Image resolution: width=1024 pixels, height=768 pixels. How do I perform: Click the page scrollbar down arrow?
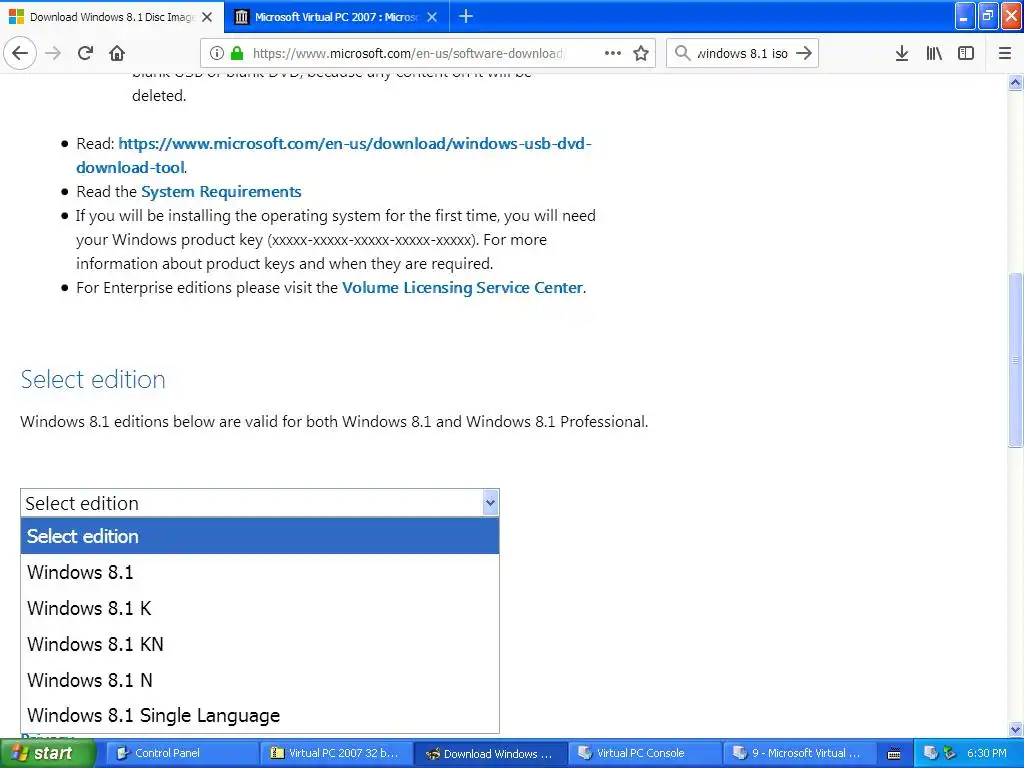click(x=1015, y=729)
